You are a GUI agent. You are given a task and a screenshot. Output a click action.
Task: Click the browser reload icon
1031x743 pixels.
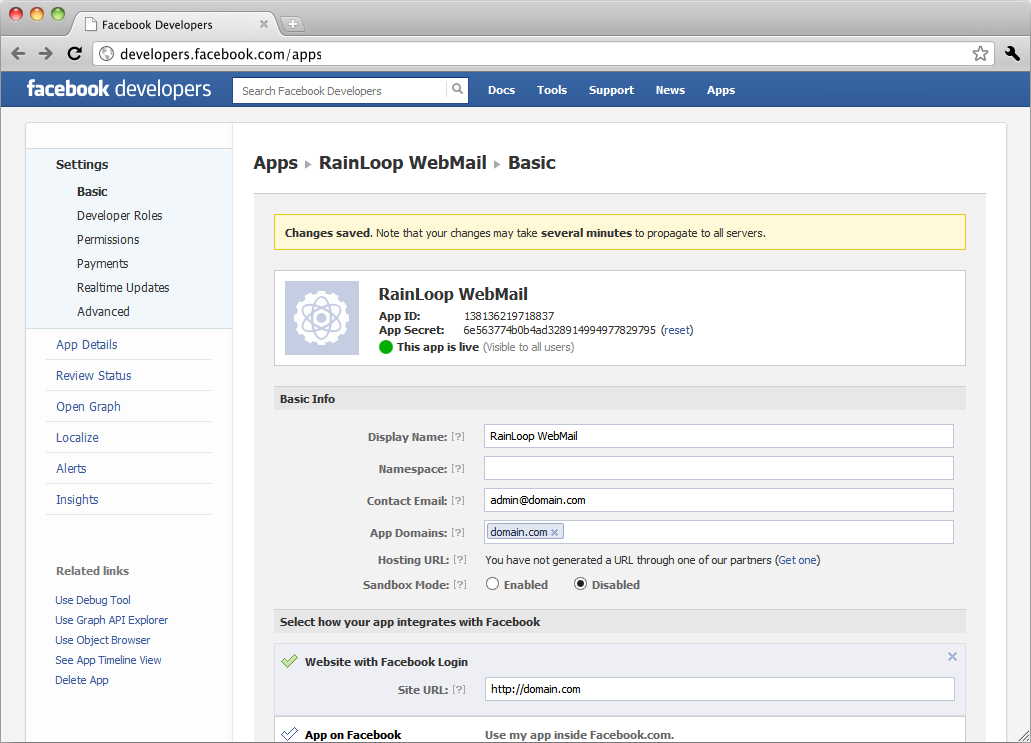click(74, 54)
